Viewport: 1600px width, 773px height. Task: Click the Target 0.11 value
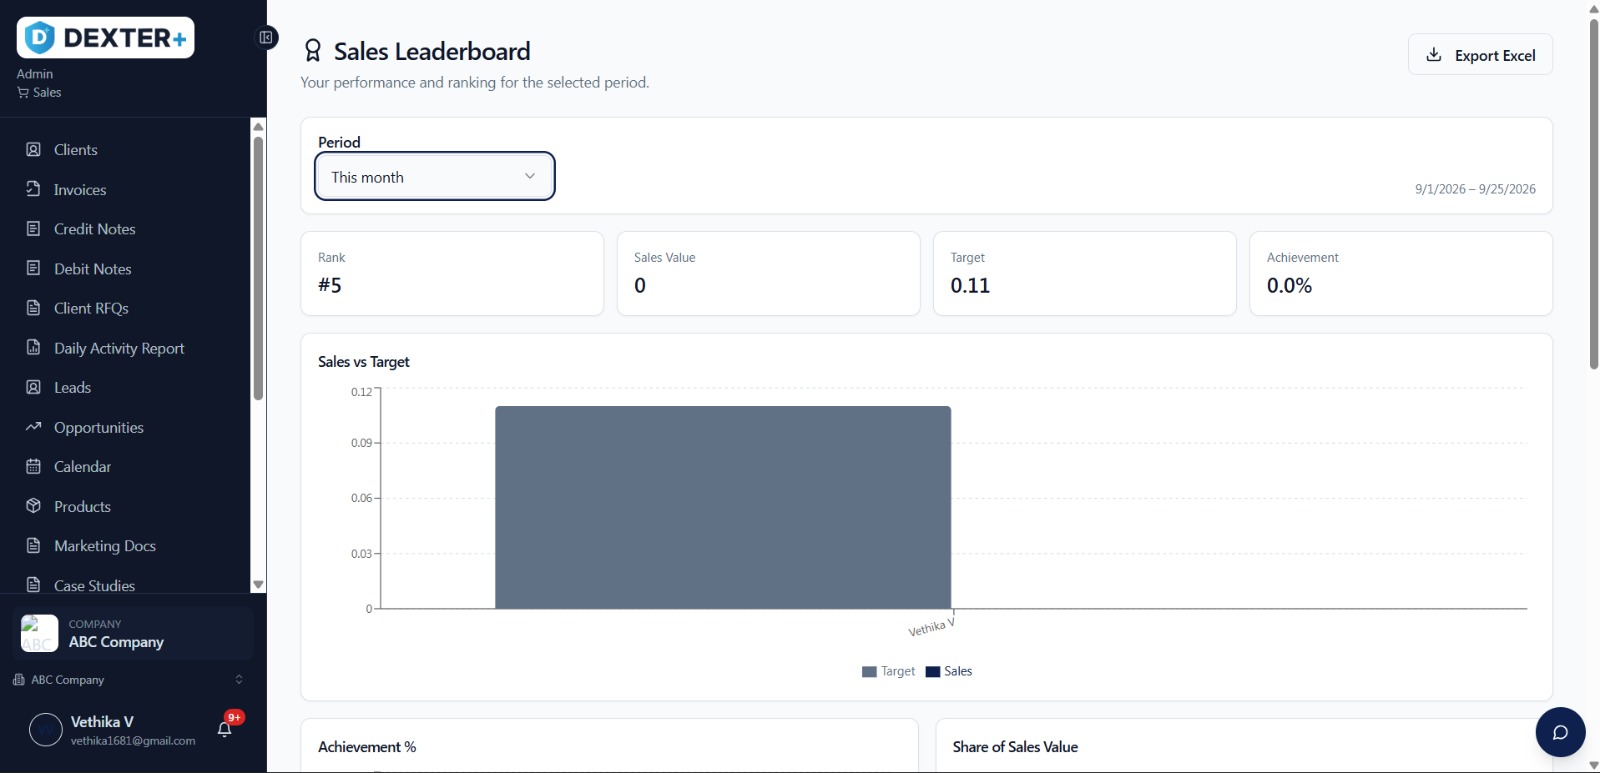tap(970, 286)
